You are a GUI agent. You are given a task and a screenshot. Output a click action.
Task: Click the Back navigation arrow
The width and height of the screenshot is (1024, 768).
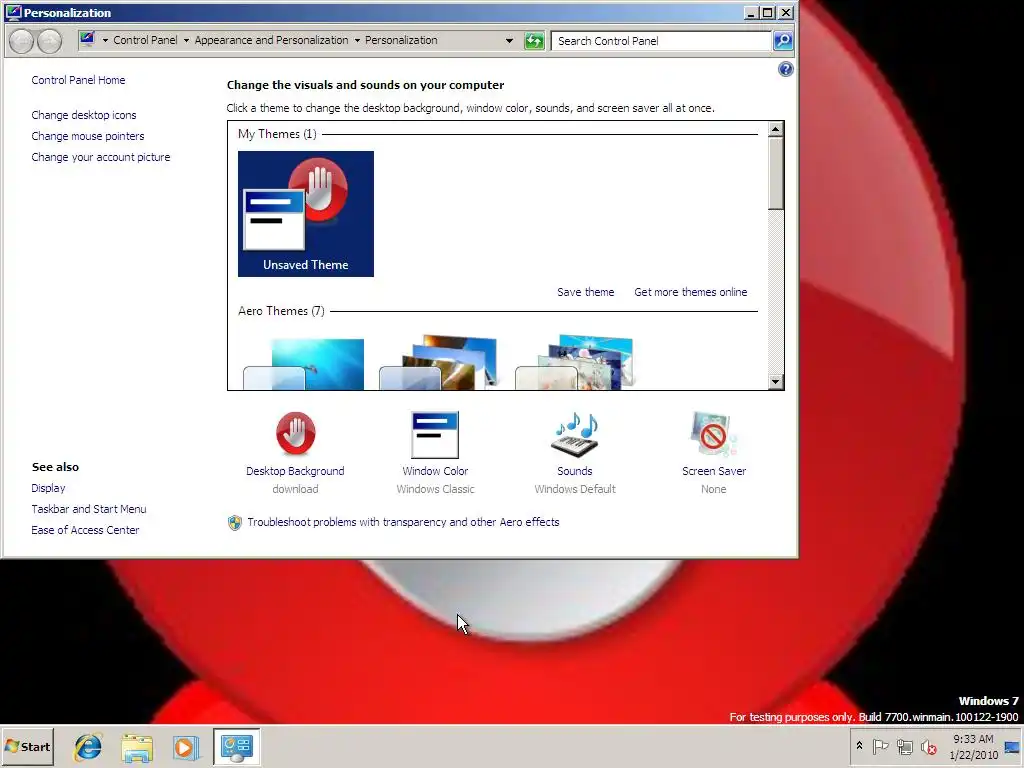coord(21,40)
